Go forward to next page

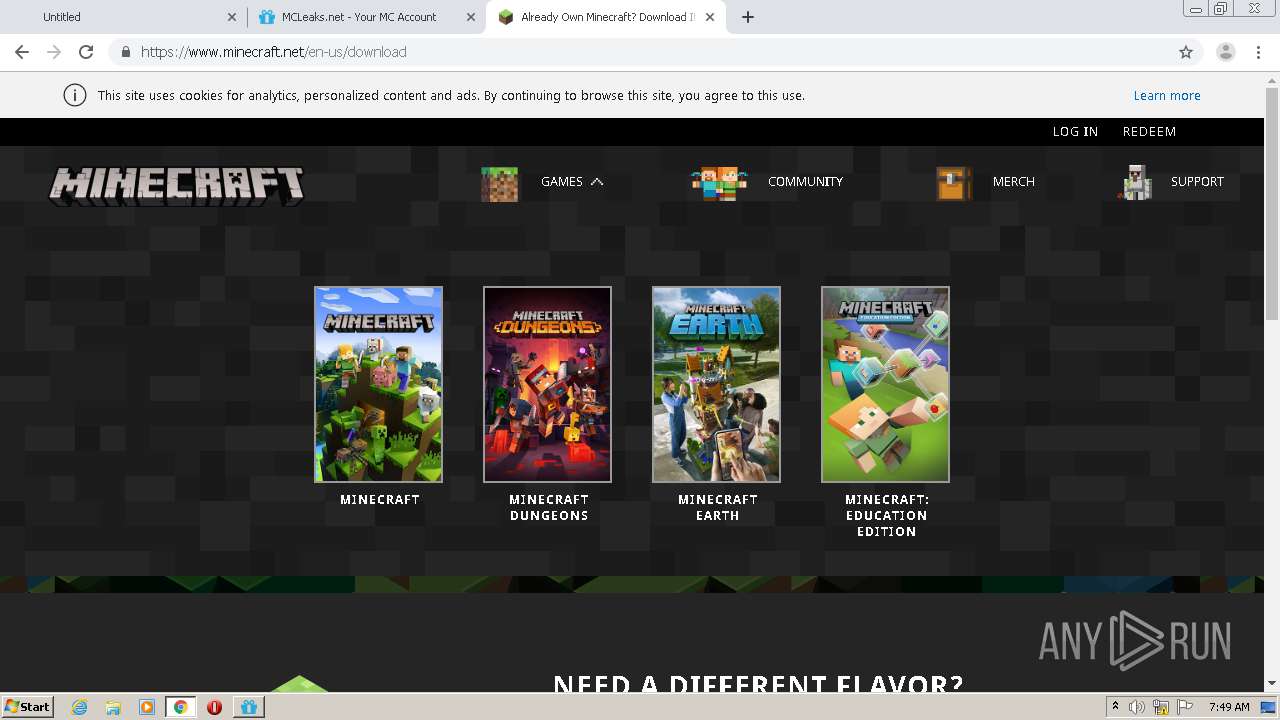tap(54, 52)
